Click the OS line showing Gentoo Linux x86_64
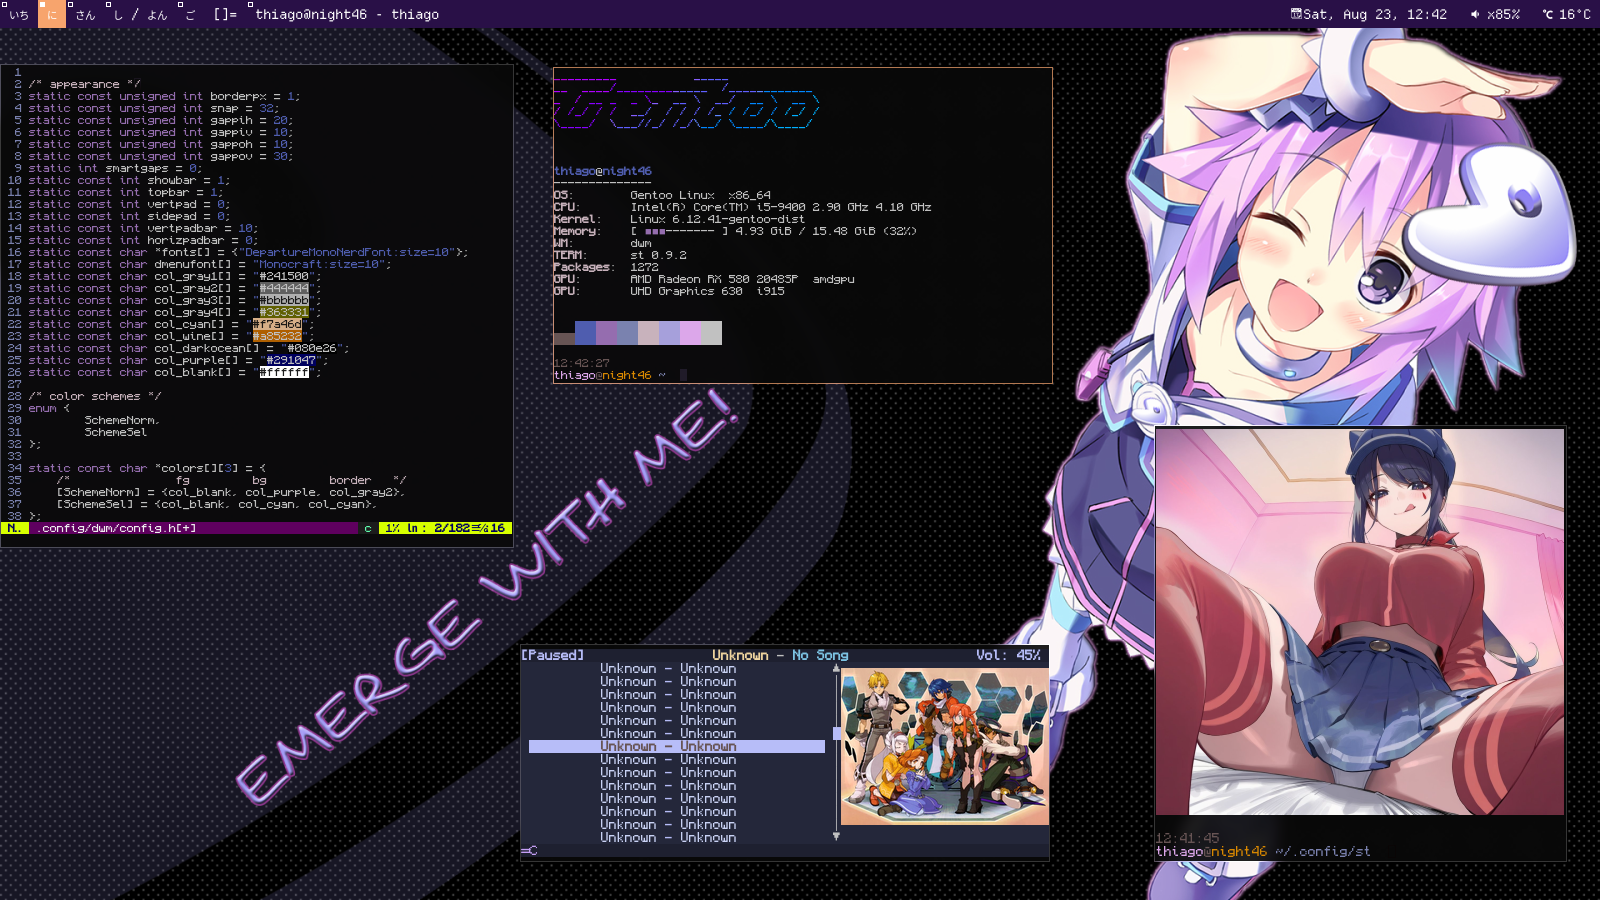The height and width of the screenshot is (900, 1600). (662, 195)
